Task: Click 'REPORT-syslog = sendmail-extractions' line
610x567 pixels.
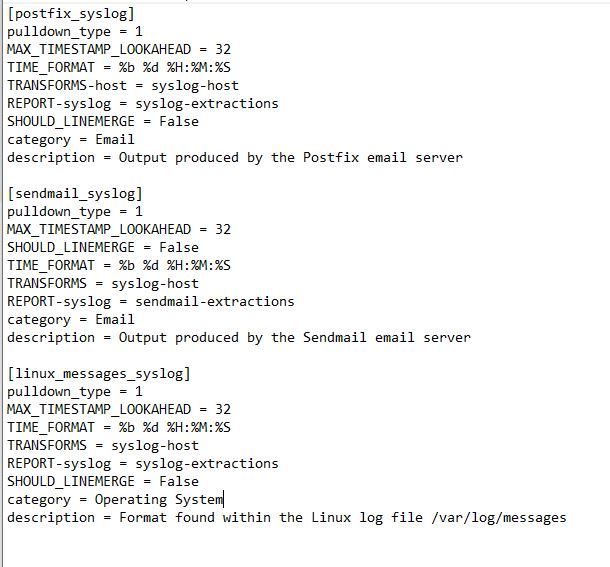Action: 151,302
